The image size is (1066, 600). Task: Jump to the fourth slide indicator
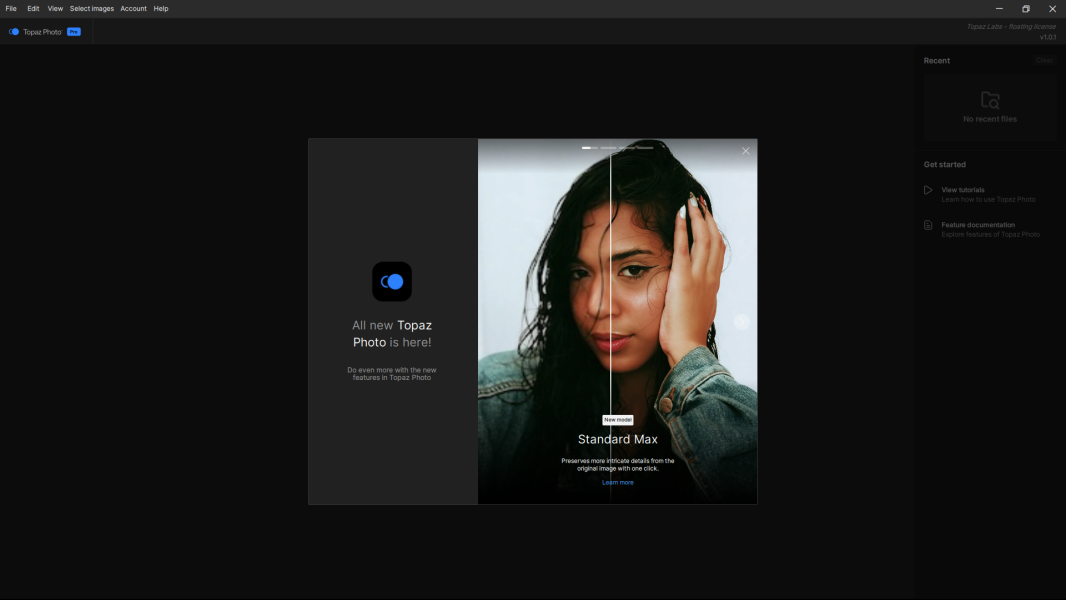tap(645, 147)
